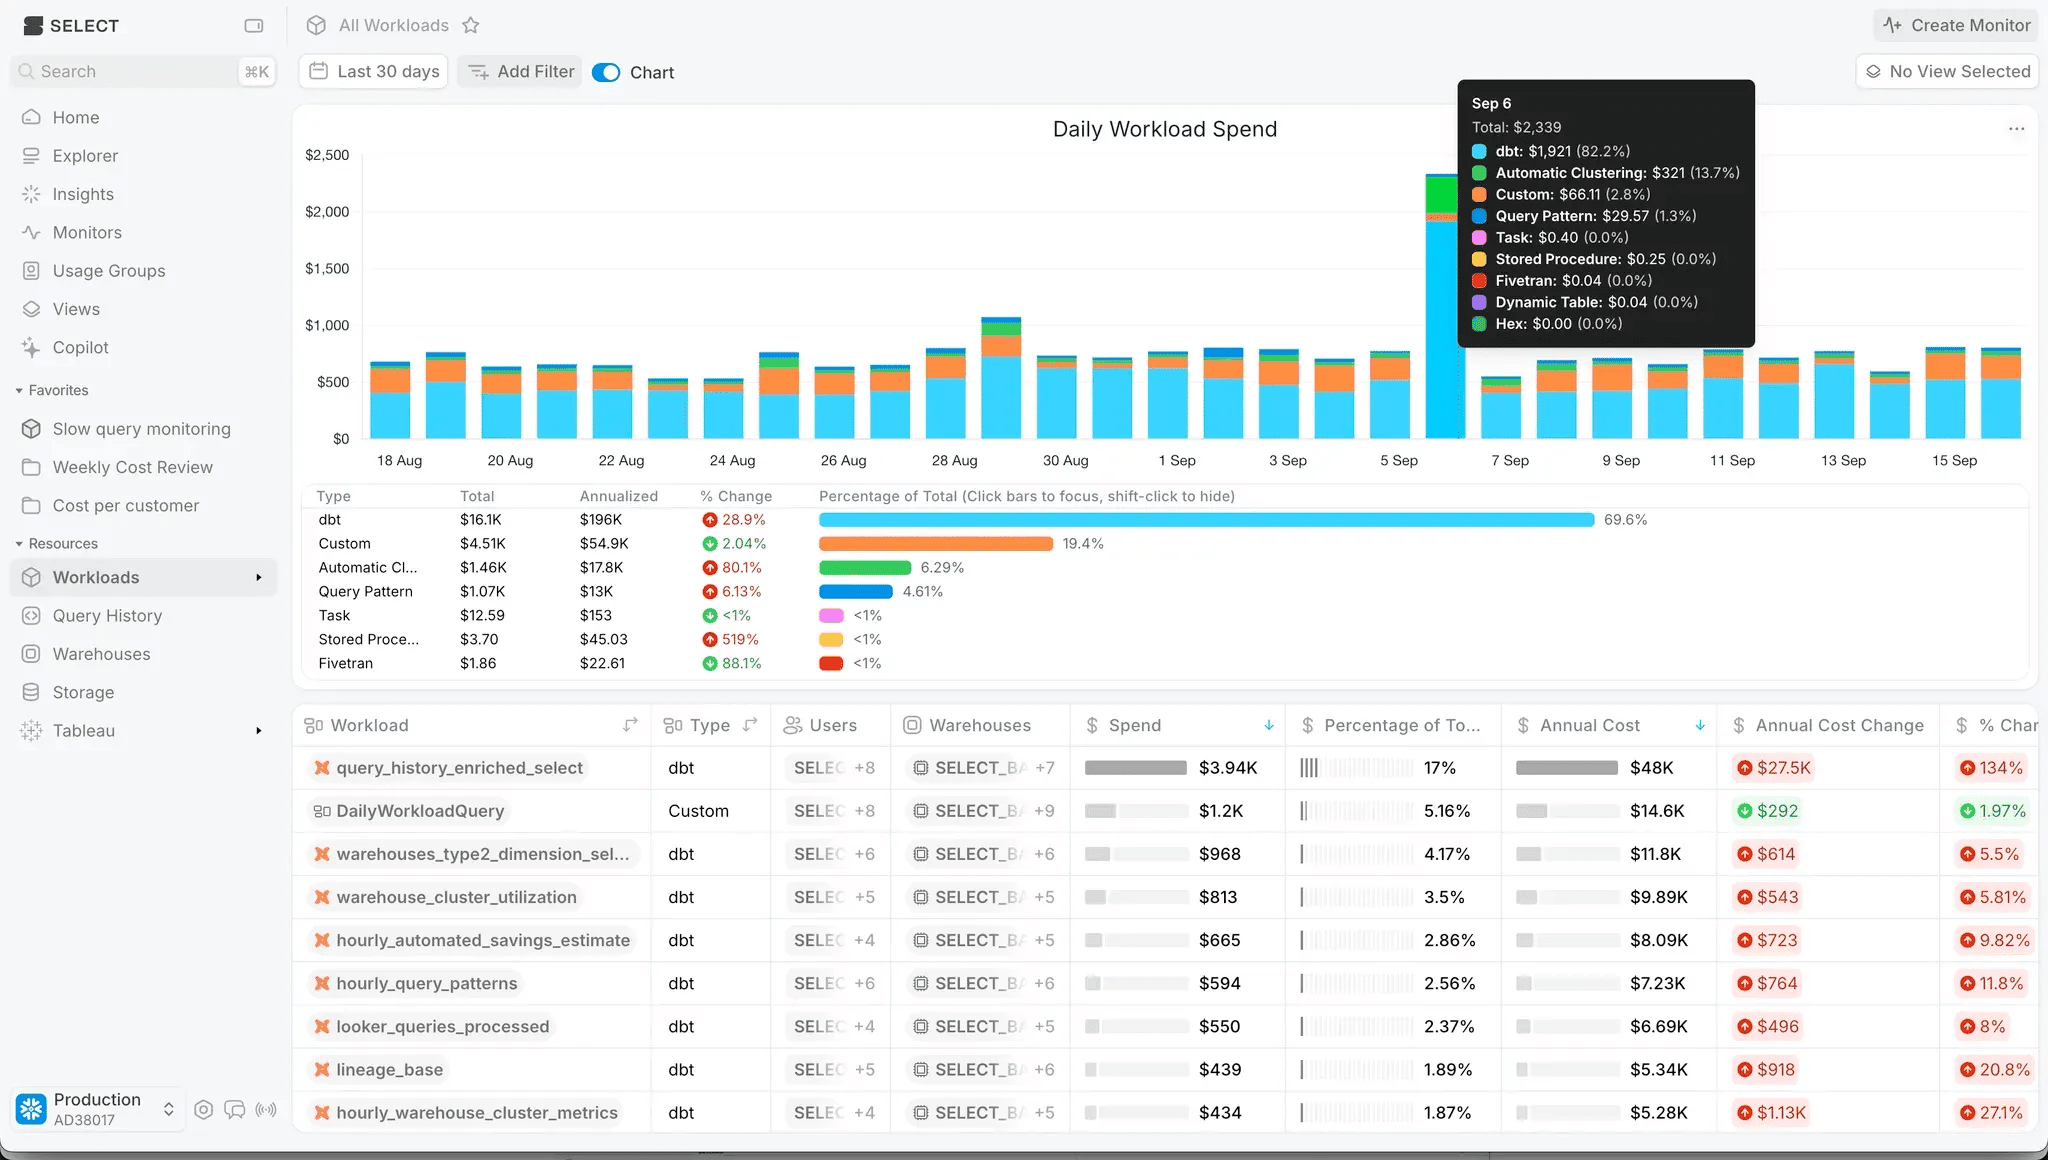Expand the Tableau submenu arrow
This screenshot has width=2048, height=1160.
(x=259, y=731)
